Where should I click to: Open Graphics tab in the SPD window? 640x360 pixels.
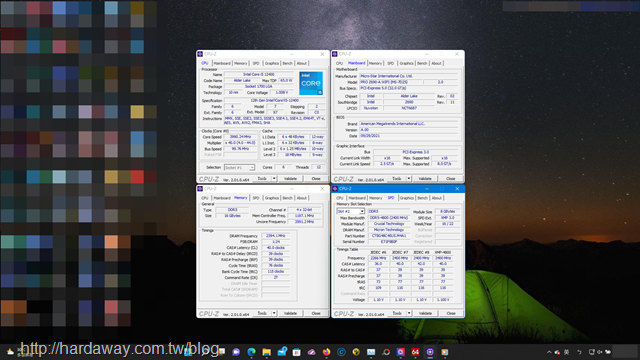pos(407,198)
